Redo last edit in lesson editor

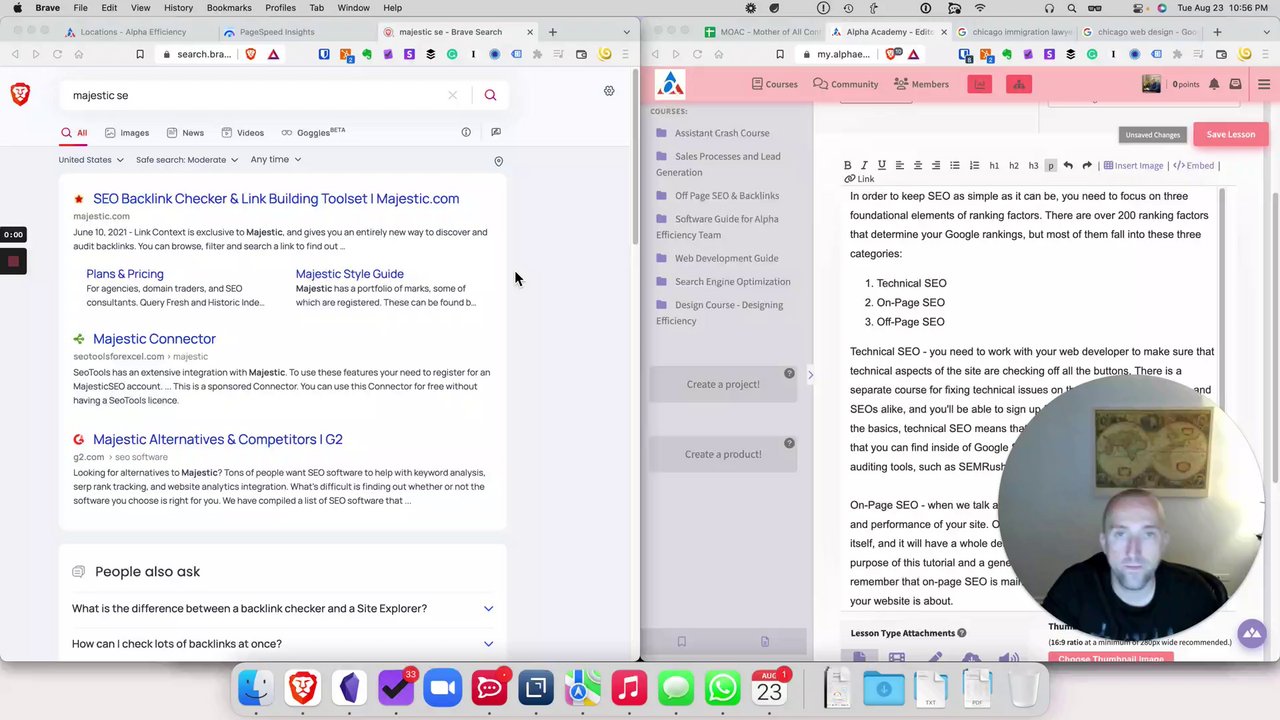pyautogui.click(x=1087, y=166)
